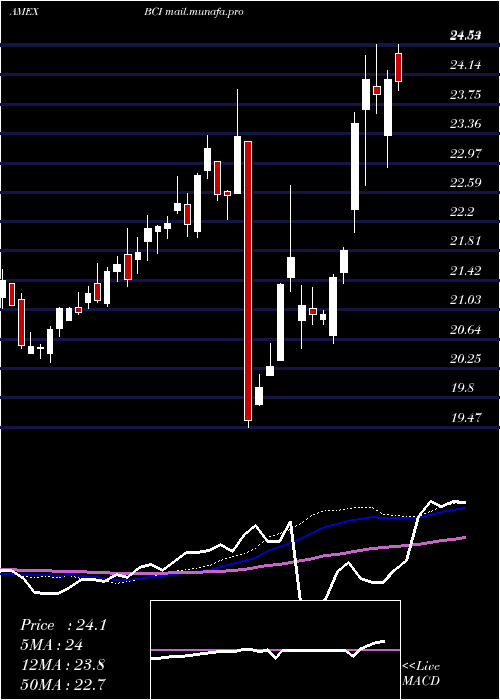Select the 19.47 price axis label
This screenshot has height=700, width=500.
click(465, 418)
